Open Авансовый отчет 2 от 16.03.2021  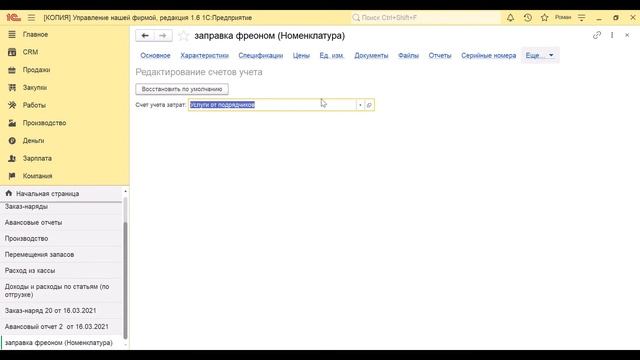click(61, 327)
